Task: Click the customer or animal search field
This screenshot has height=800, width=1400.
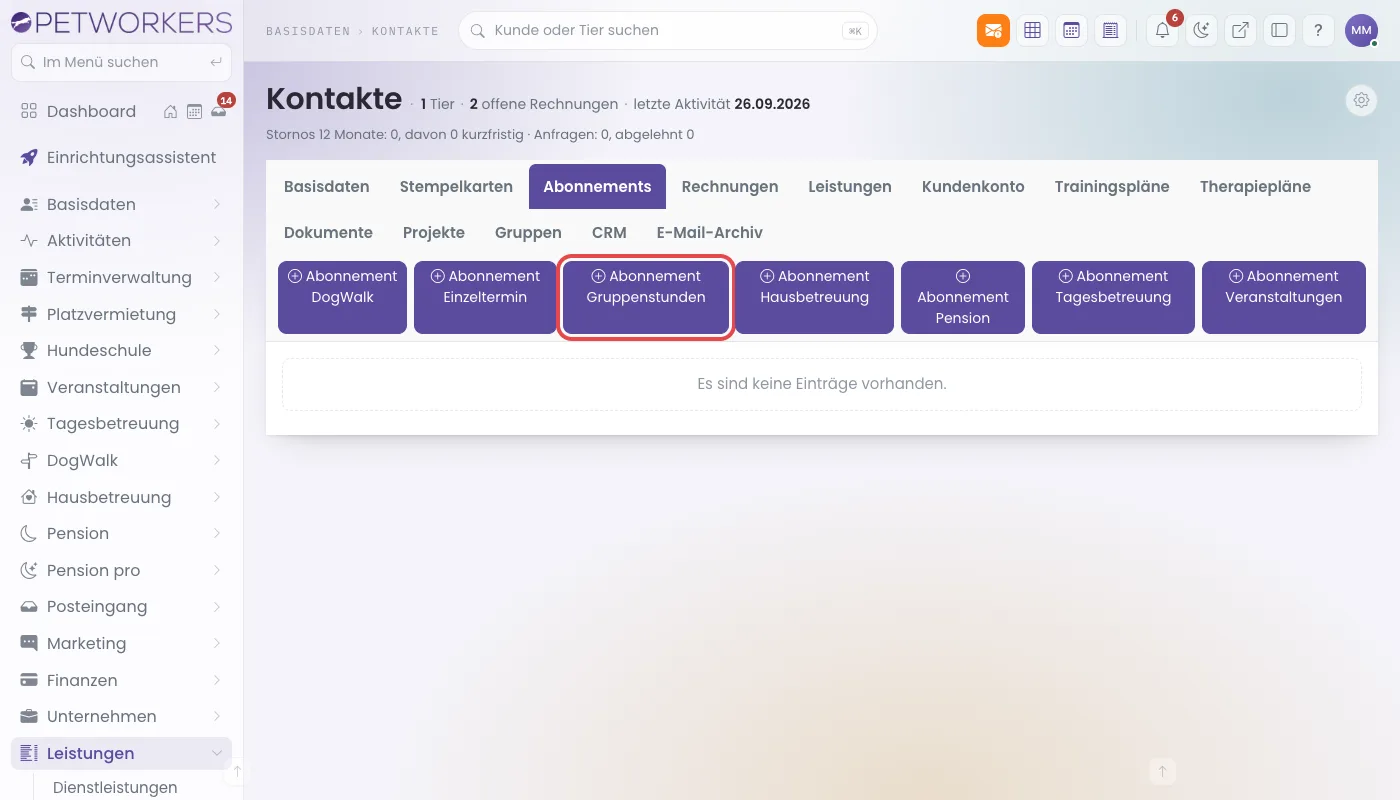Action: coord(667,30)
